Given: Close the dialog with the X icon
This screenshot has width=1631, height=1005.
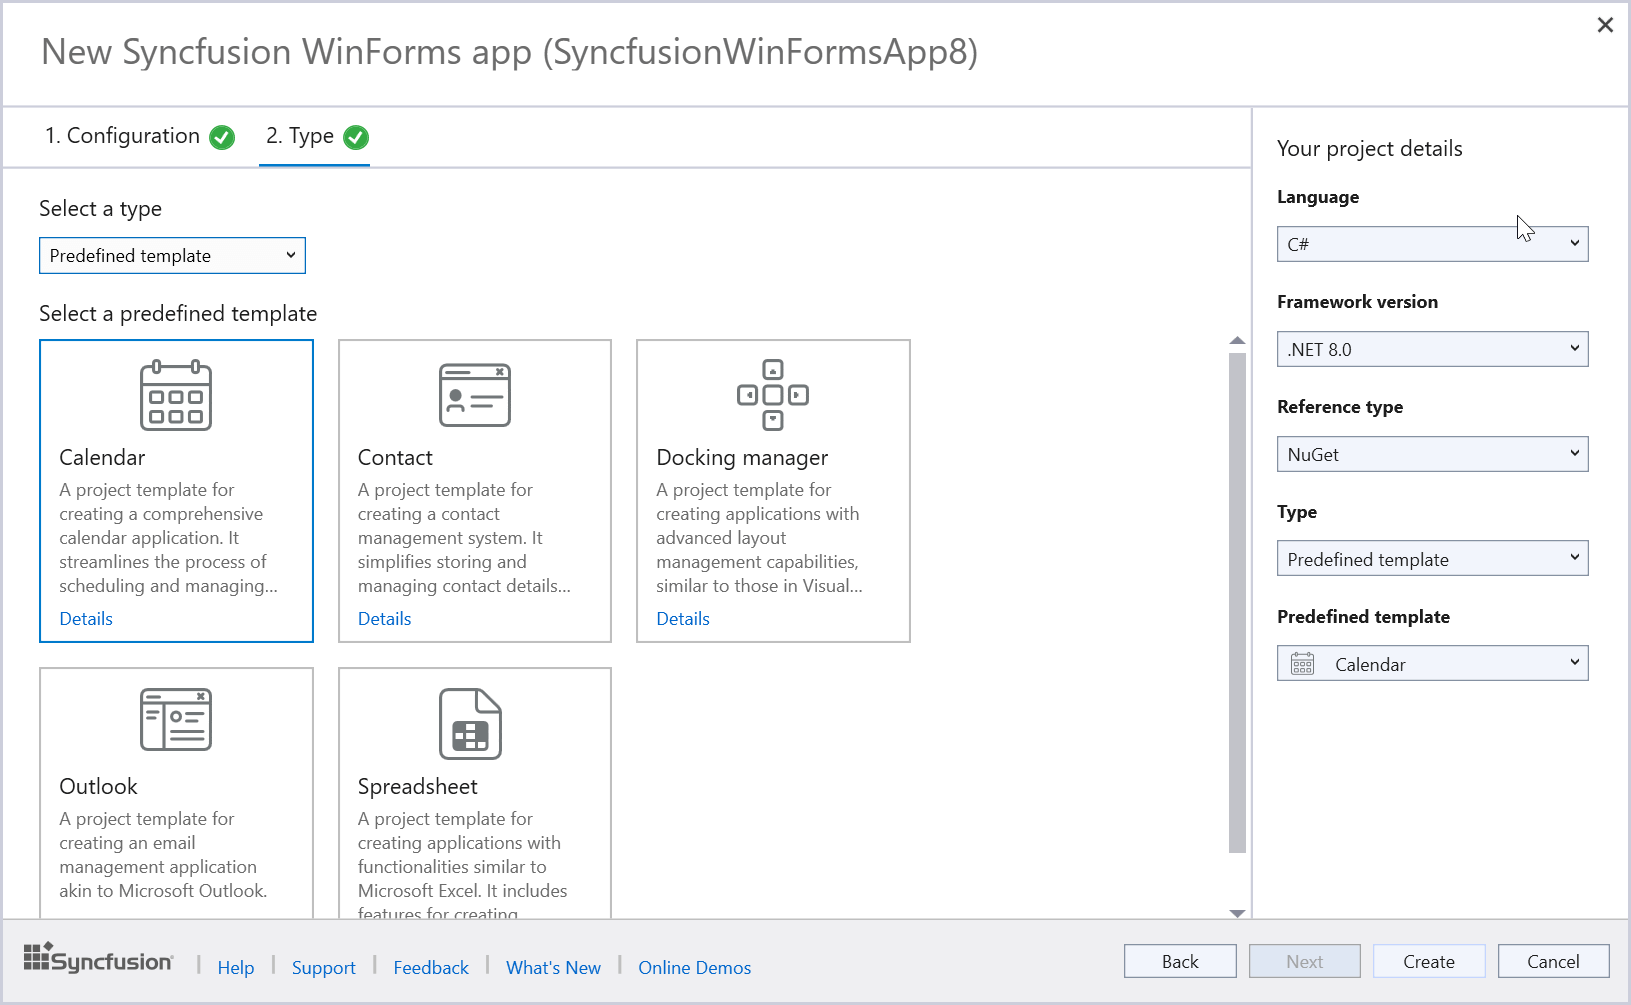Looking at the screenshot, I should click(x=1605, y=25).
